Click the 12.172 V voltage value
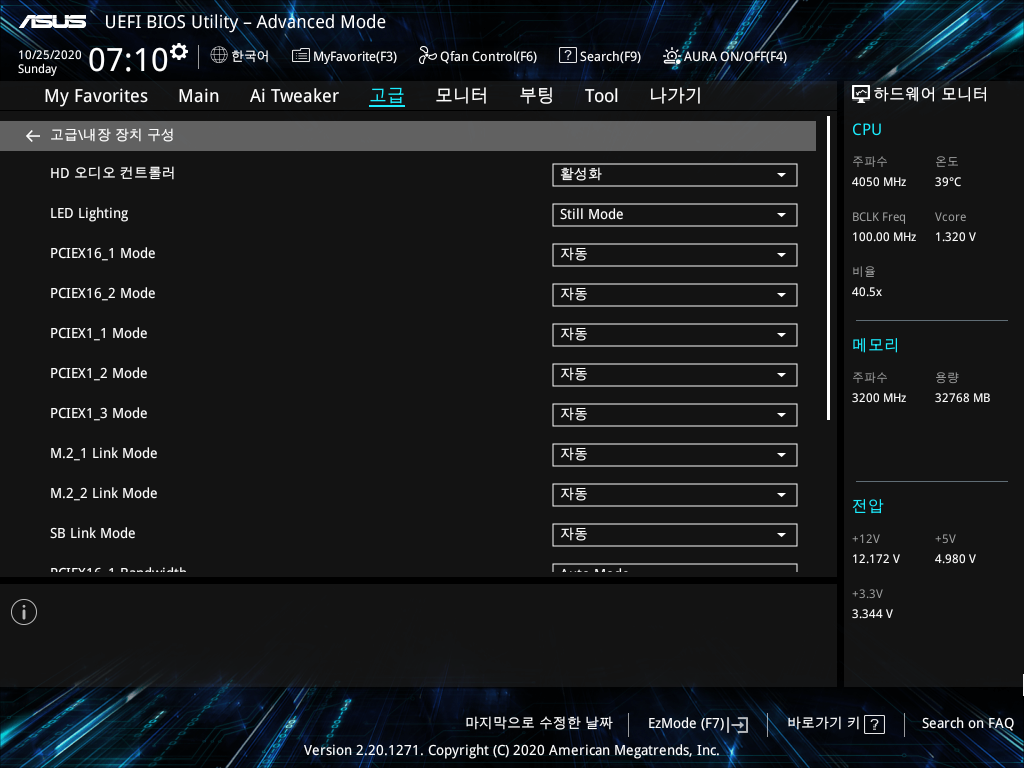The image size is (1024, 768). 876,559
